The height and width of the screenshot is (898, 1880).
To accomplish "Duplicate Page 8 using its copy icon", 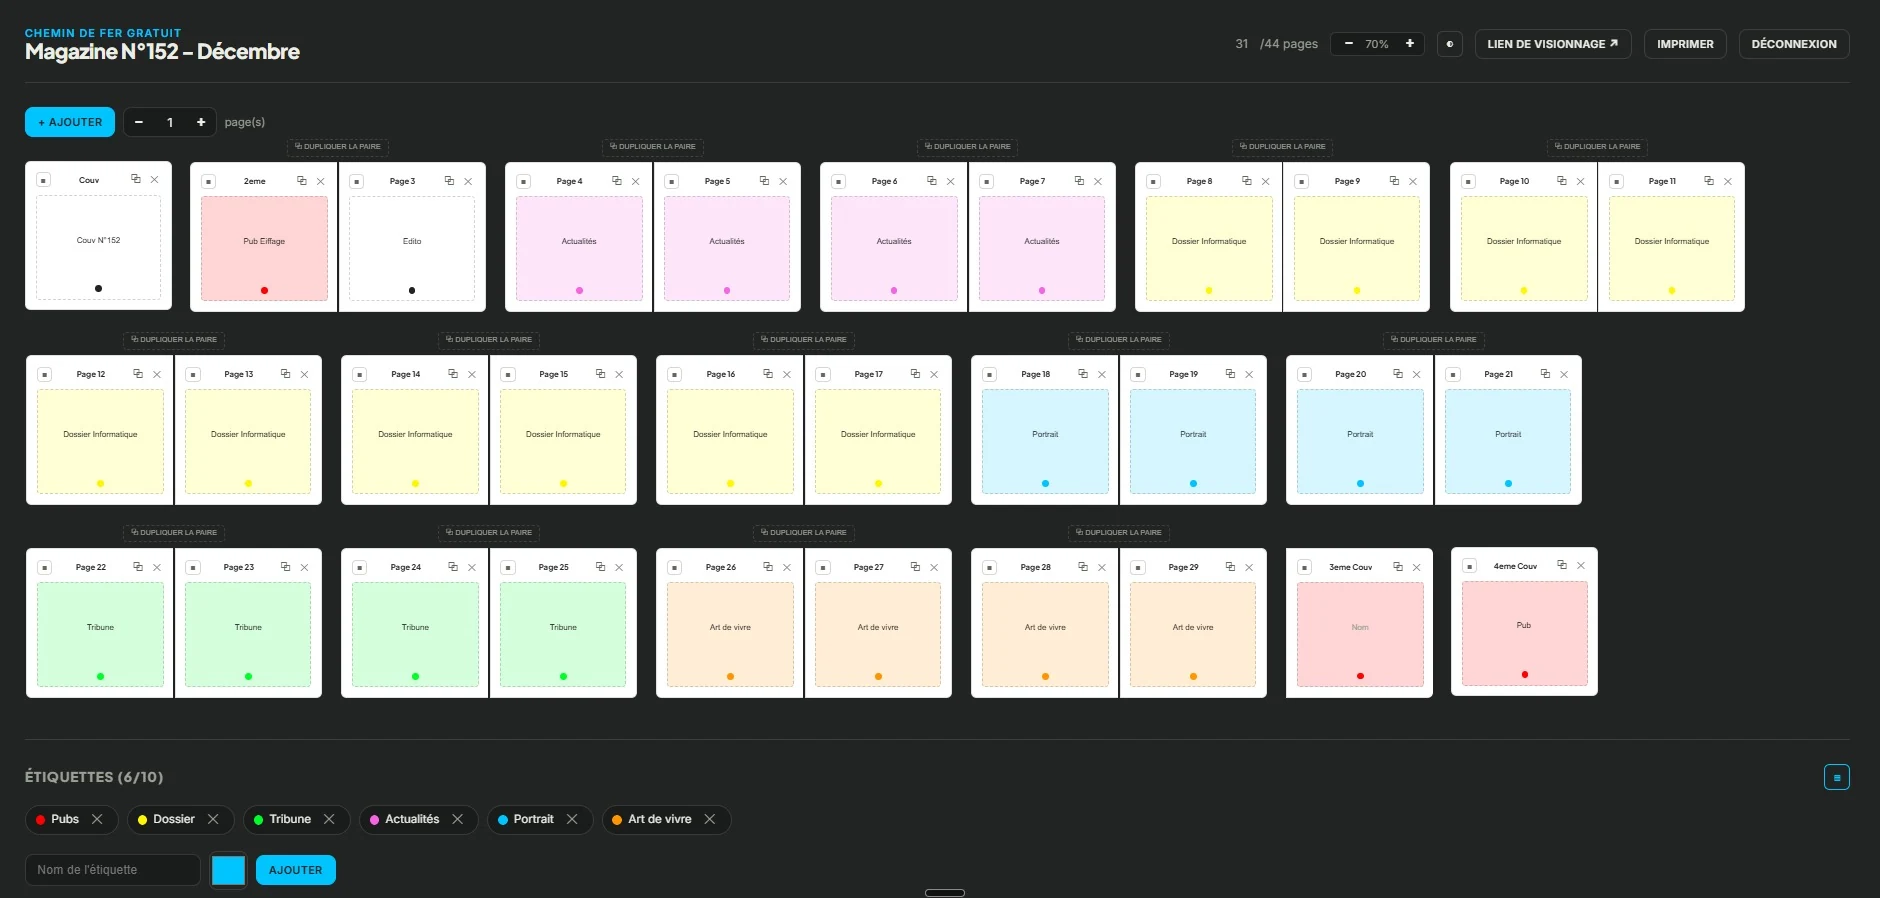I will click(1247, 181).
